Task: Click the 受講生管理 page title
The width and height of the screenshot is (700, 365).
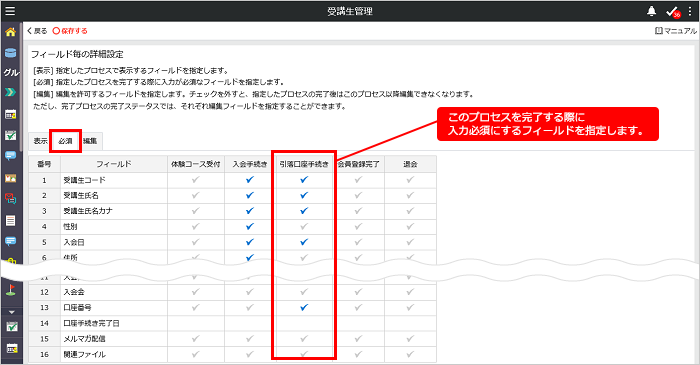Action: [350, 11]
